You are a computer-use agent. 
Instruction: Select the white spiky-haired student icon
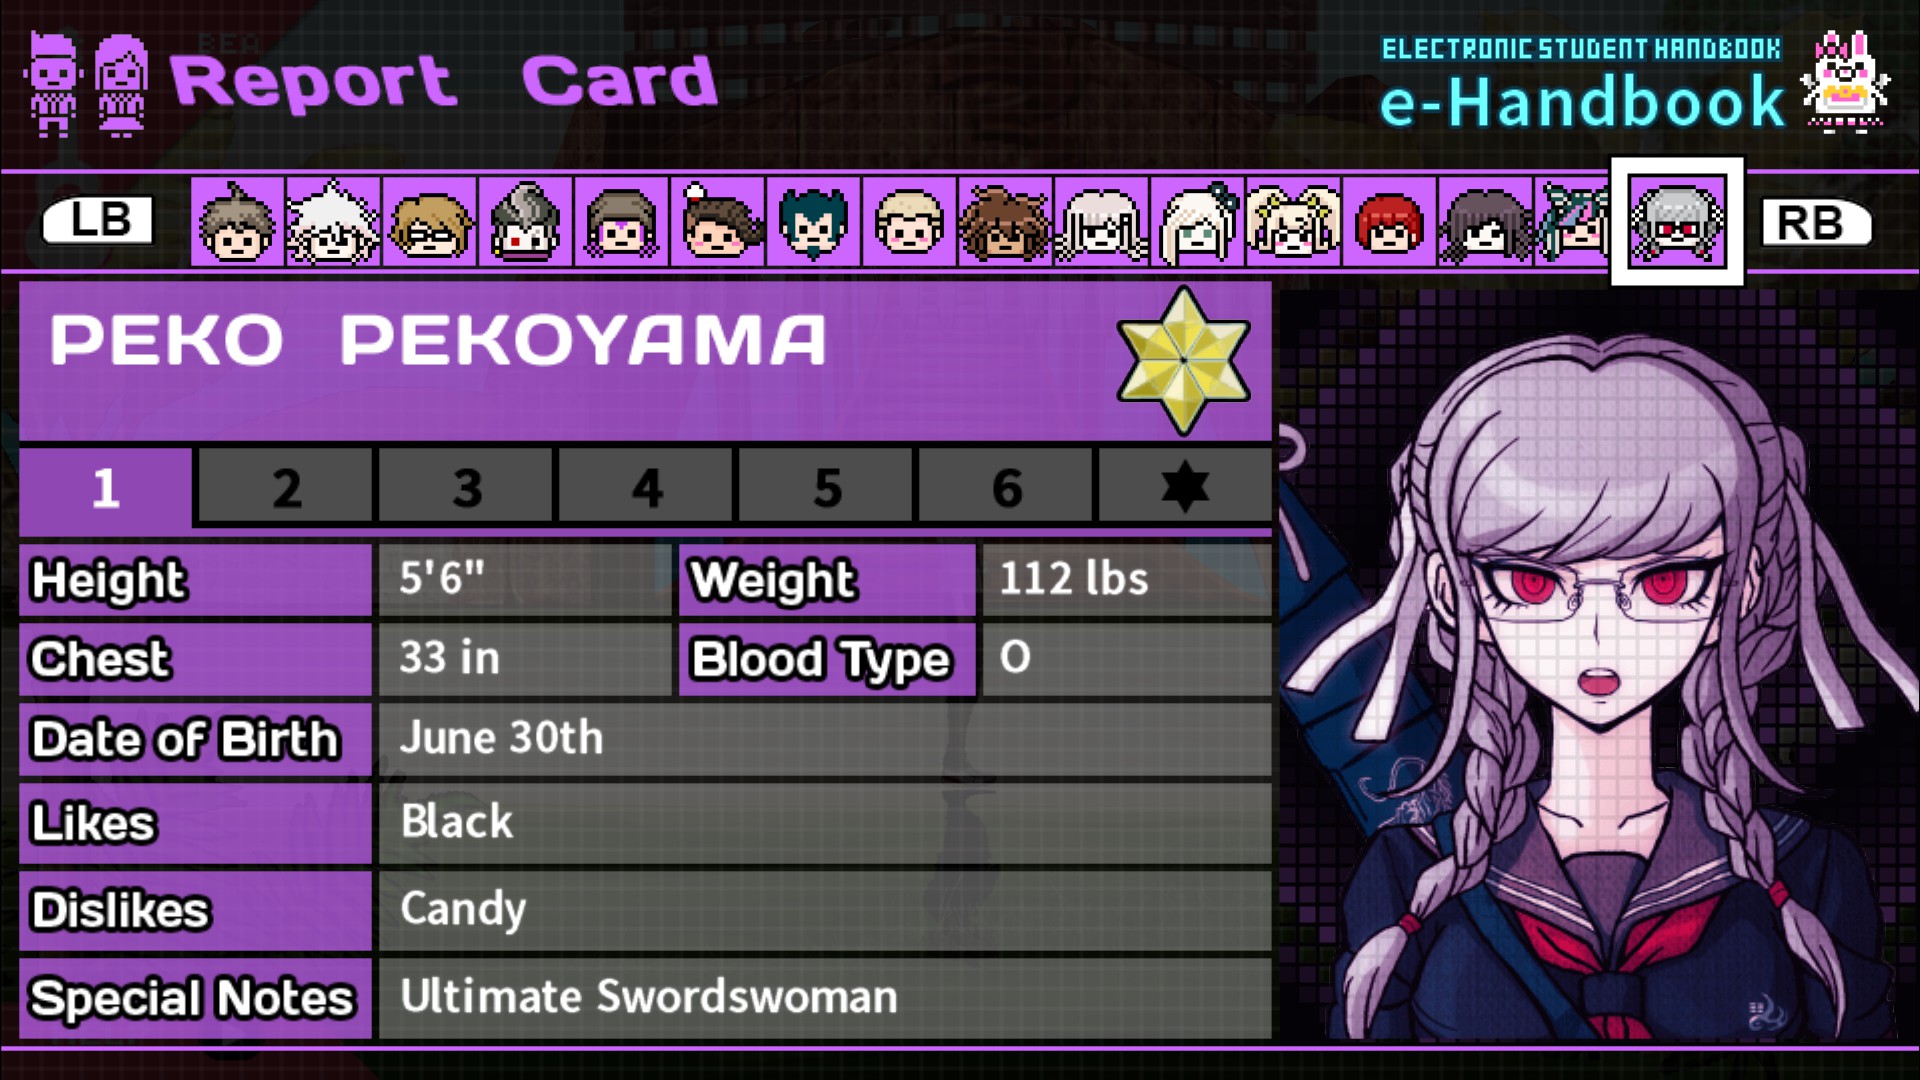pos(332,222)
